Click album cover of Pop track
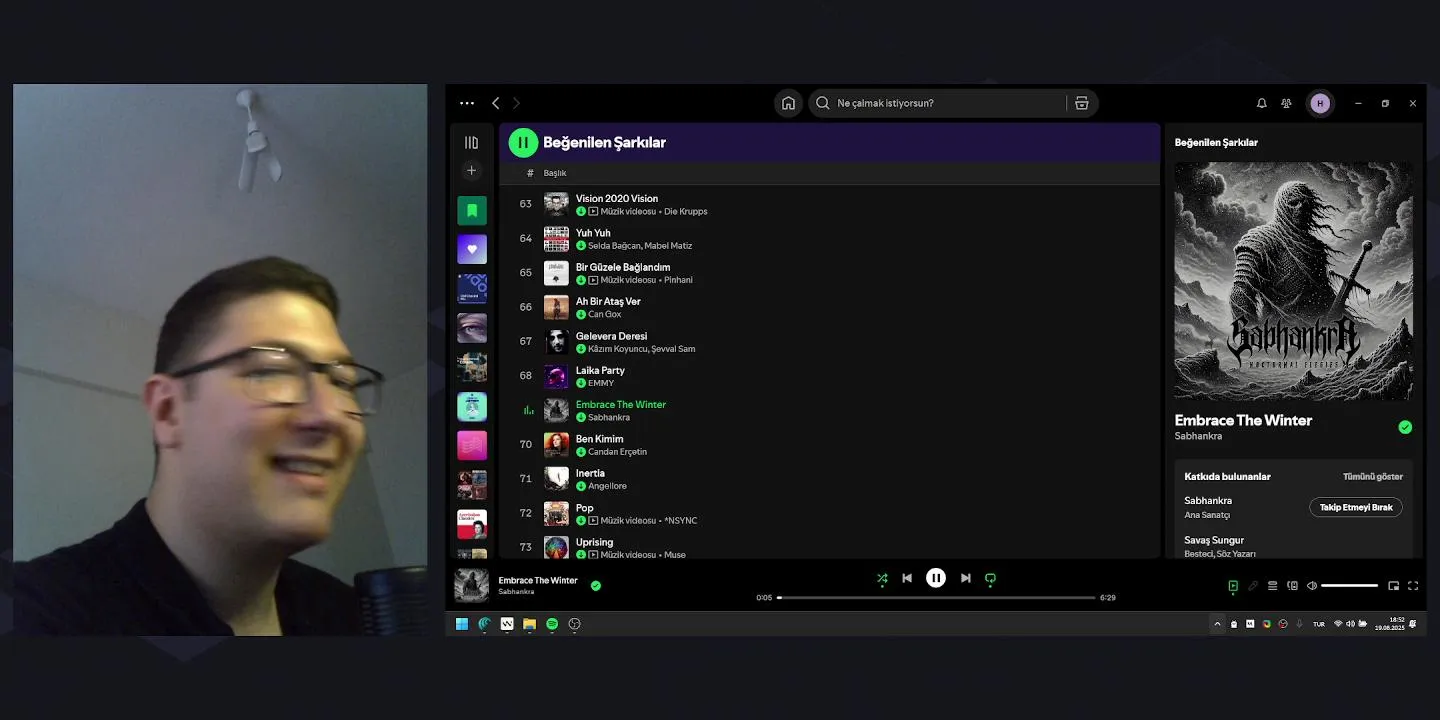 point(556,514)
